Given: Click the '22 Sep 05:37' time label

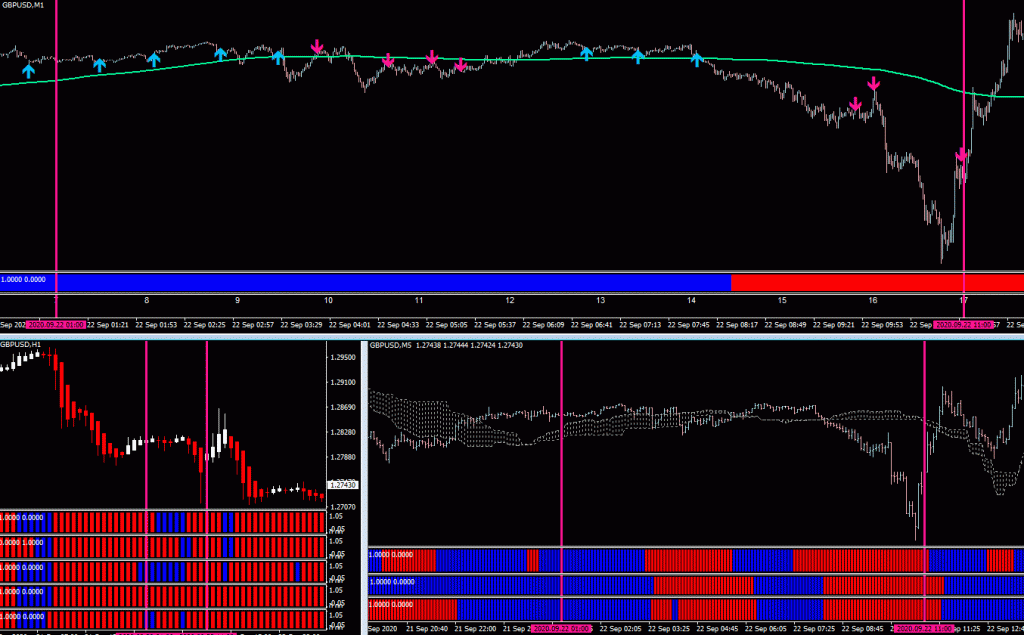Looking at the screenshot, I should coord(495,325).
